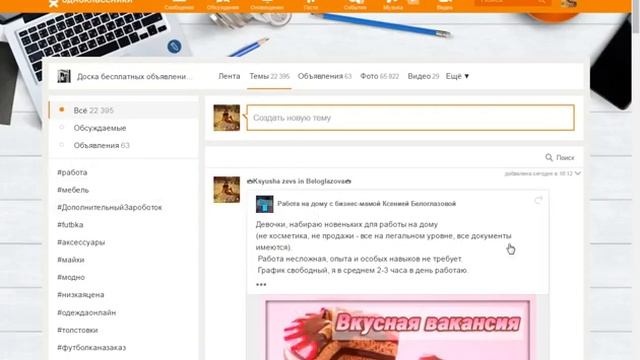
Task: Filter by hashtag #futbka
Action: tap(70, 224)
